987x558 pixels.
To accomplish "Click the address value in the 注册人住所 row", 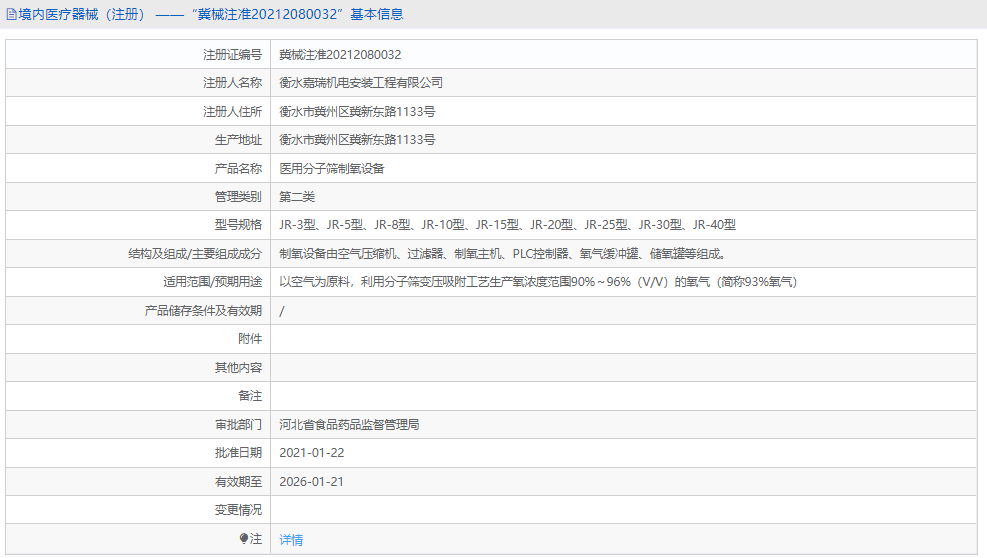I will click(357, 112).
